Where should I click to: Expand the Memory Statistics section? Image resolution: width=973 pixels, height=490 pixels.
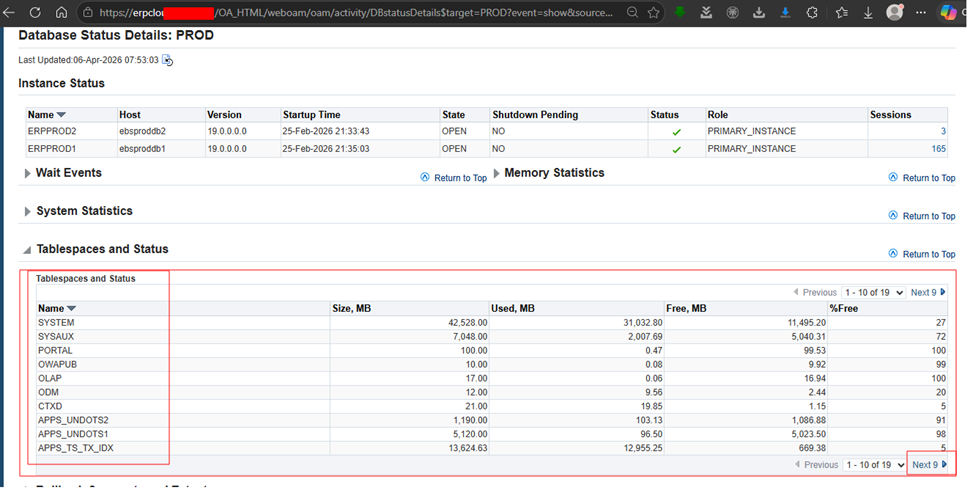(497, 174)
